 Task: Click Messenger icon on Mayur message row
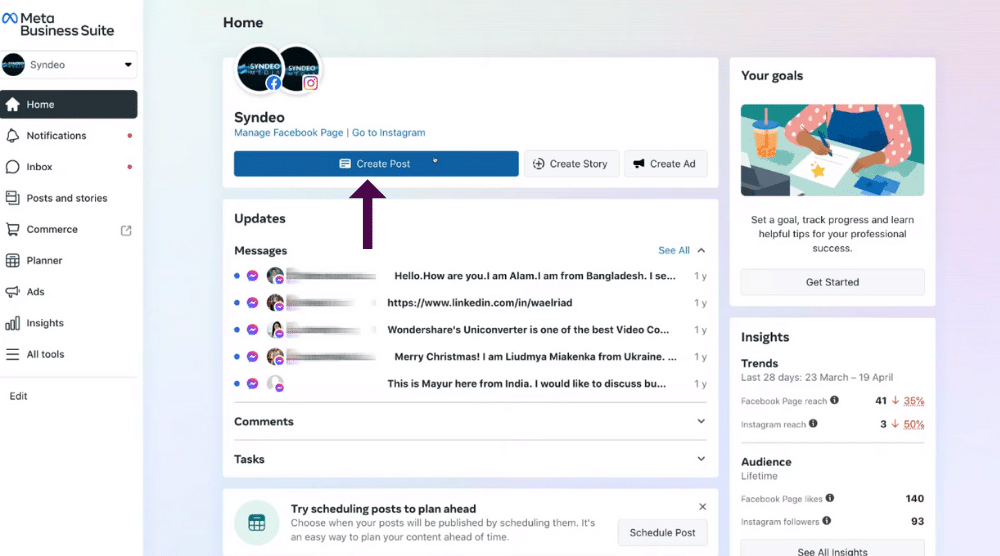(x=253, y=383)
